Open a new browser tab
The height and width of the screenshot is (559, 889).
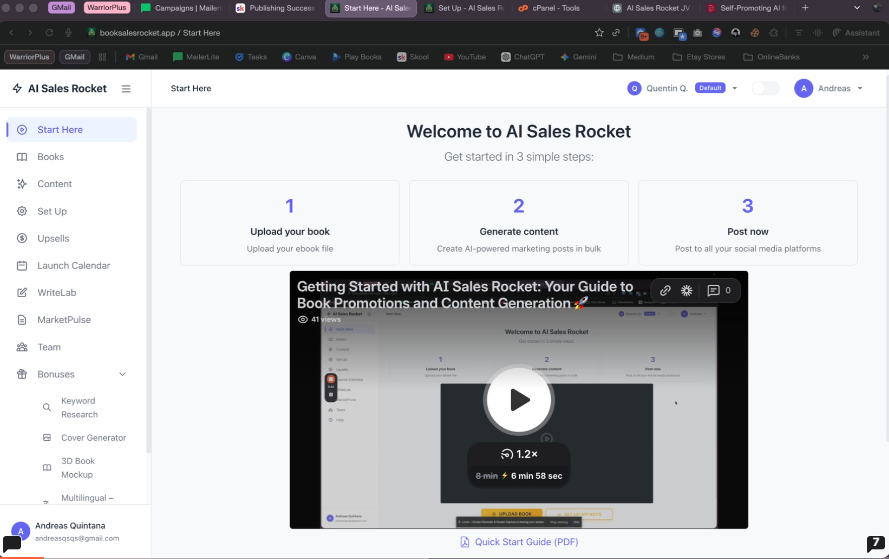(x=805, y=8)
